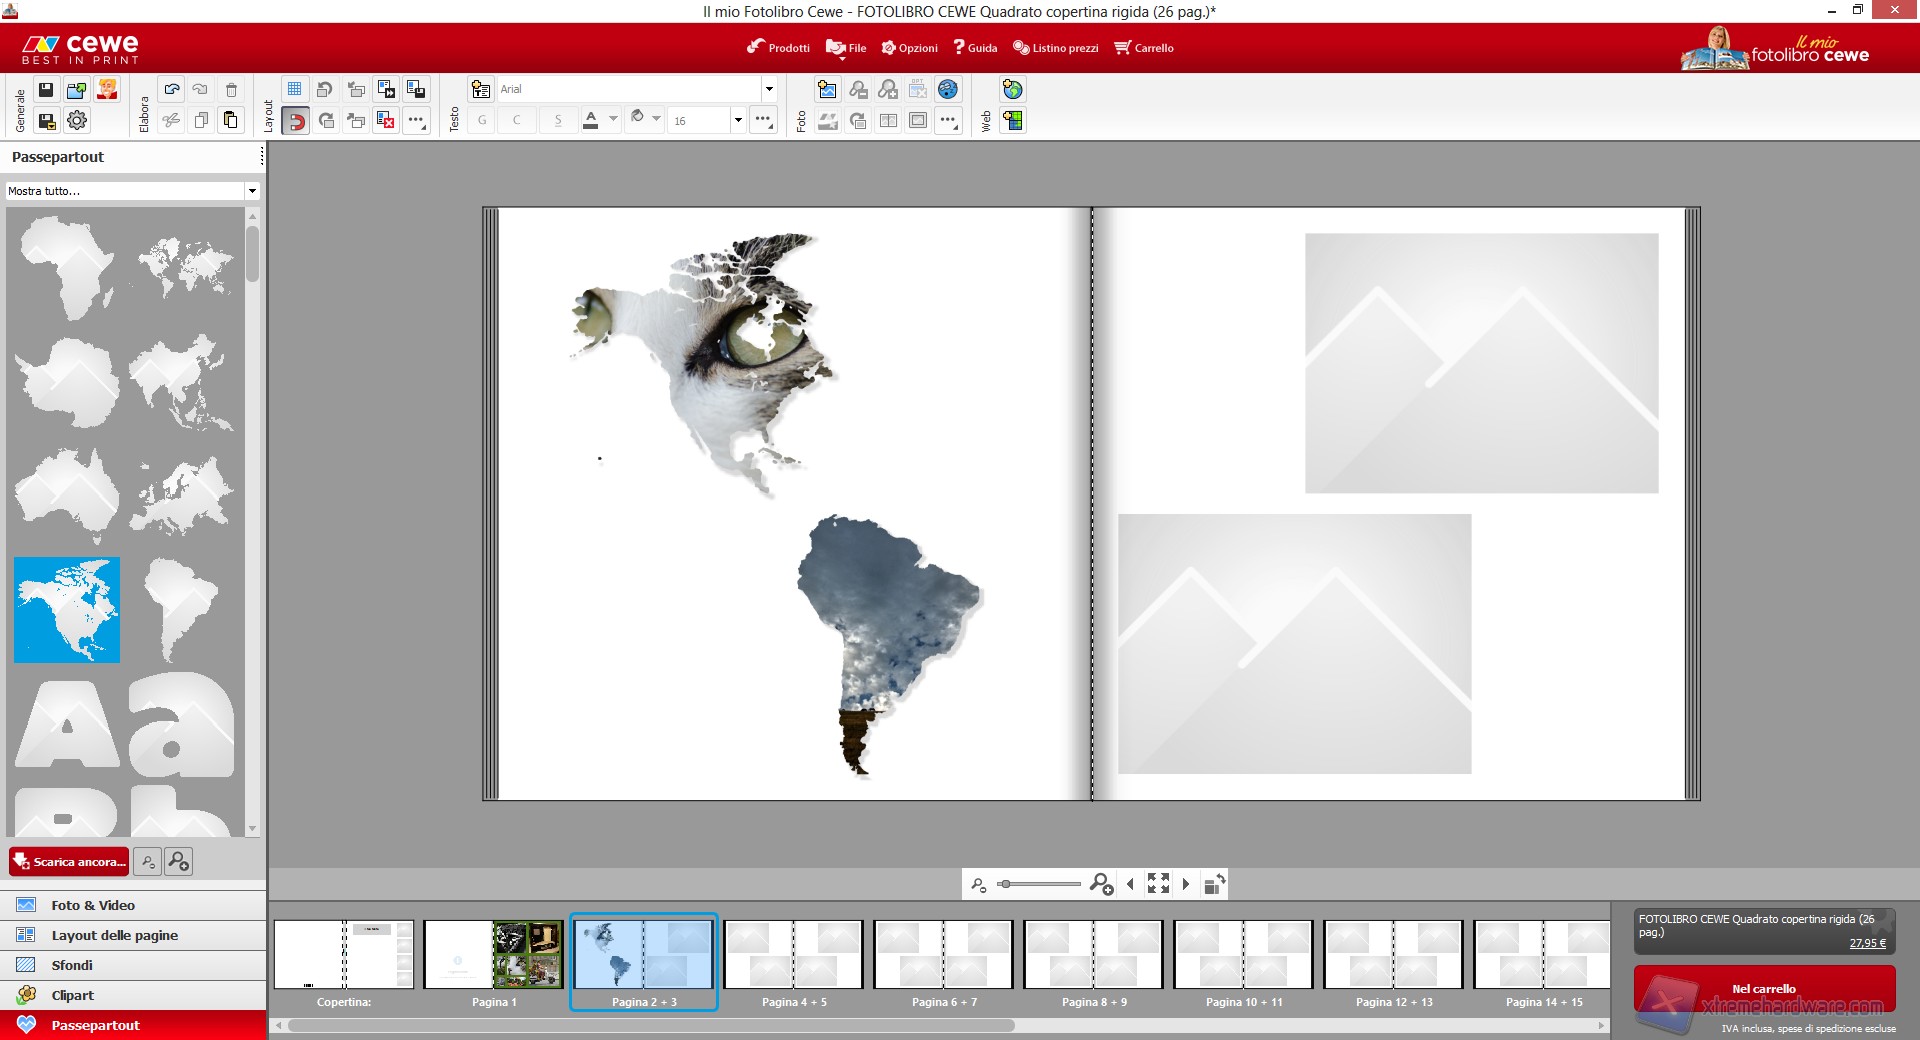Click the settings gear icon in Generale

pos(77,121)
